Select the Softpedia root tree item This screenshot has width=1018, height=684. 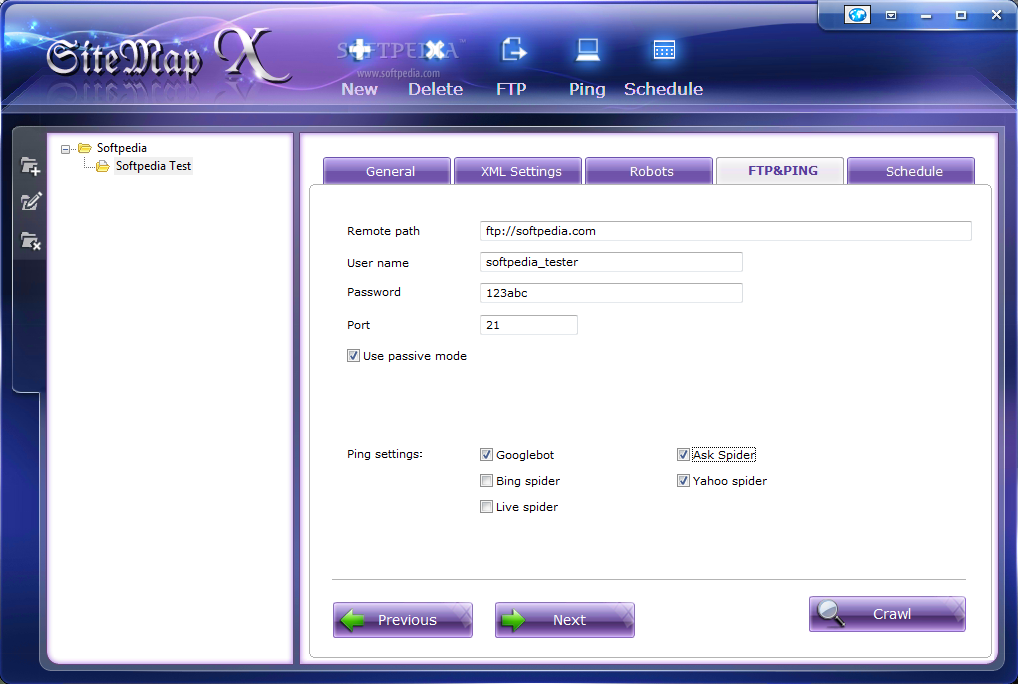click(x=121, y=148)
